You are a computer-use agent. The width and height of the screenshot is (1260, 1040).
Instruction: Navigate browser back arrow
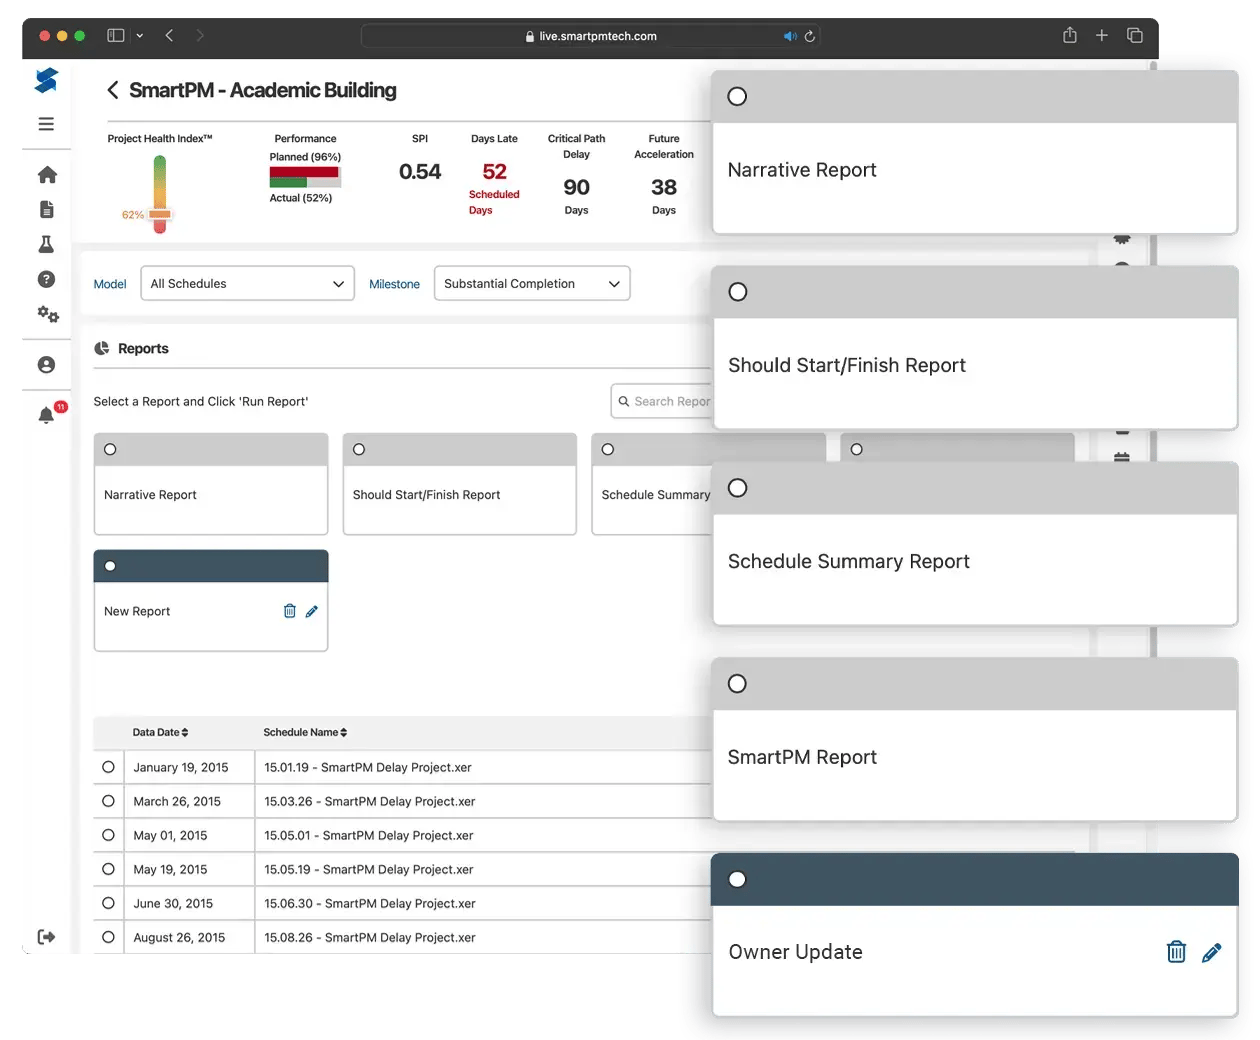point(169,35)
